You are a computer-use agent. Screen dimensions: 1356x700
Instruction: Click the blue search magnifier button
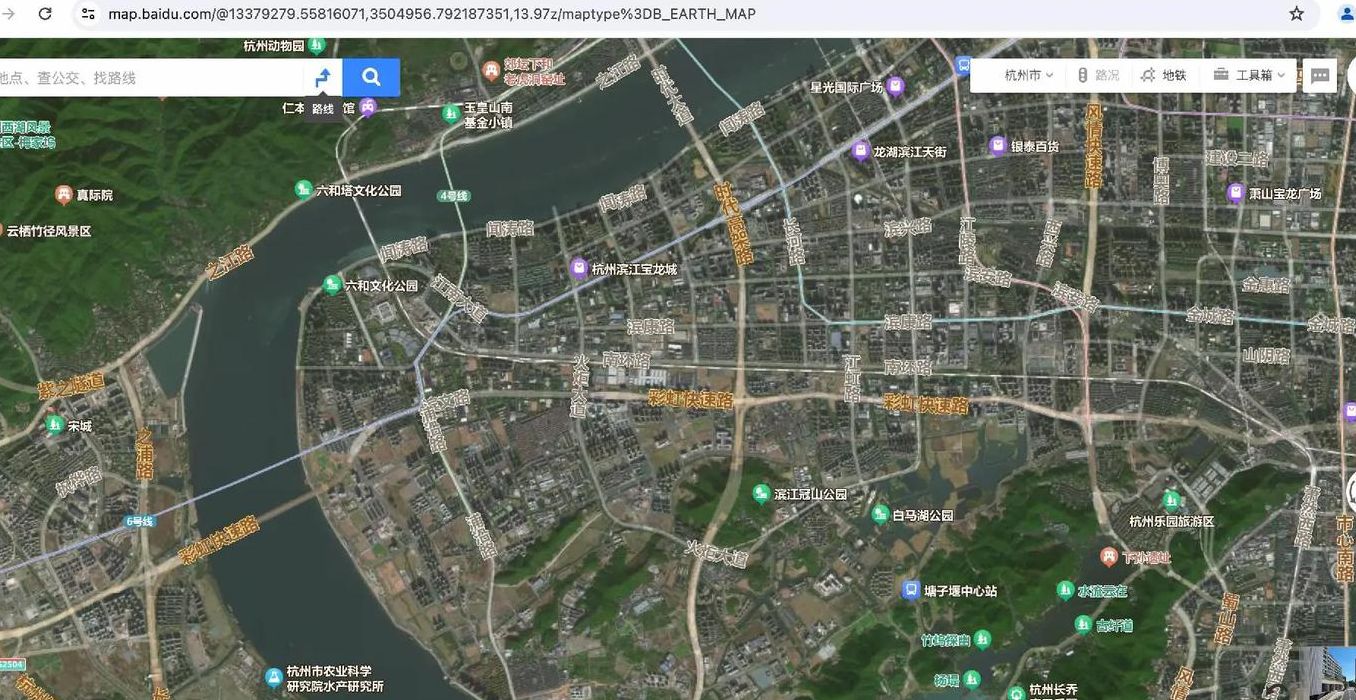pos(371,77)
